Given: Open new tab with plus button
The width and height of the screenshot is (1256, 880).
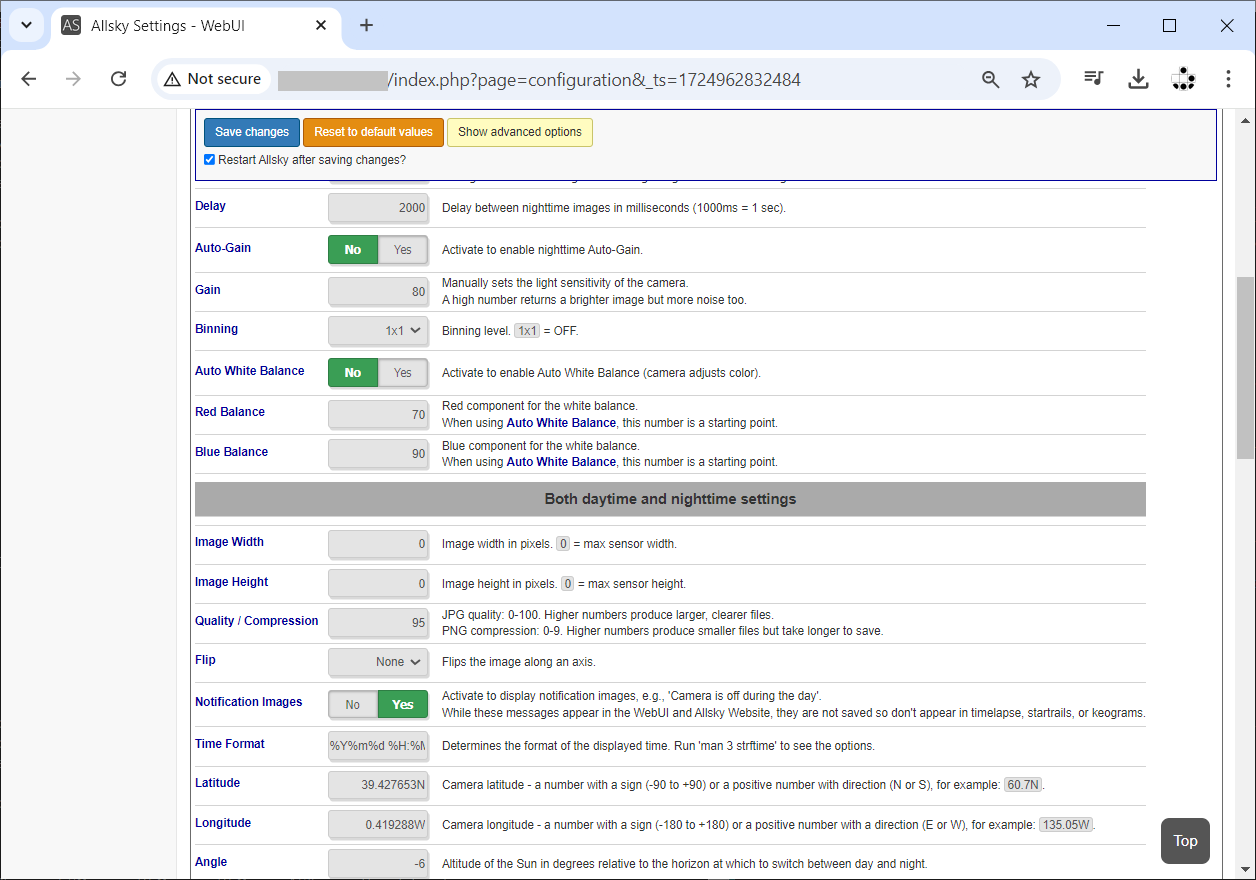Looking at the screenshot, I should 366,25.
